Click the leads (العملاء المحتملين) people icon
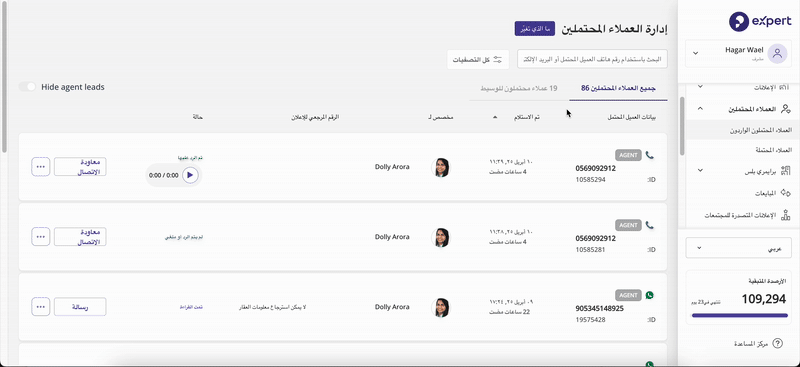 pos(785,109)
